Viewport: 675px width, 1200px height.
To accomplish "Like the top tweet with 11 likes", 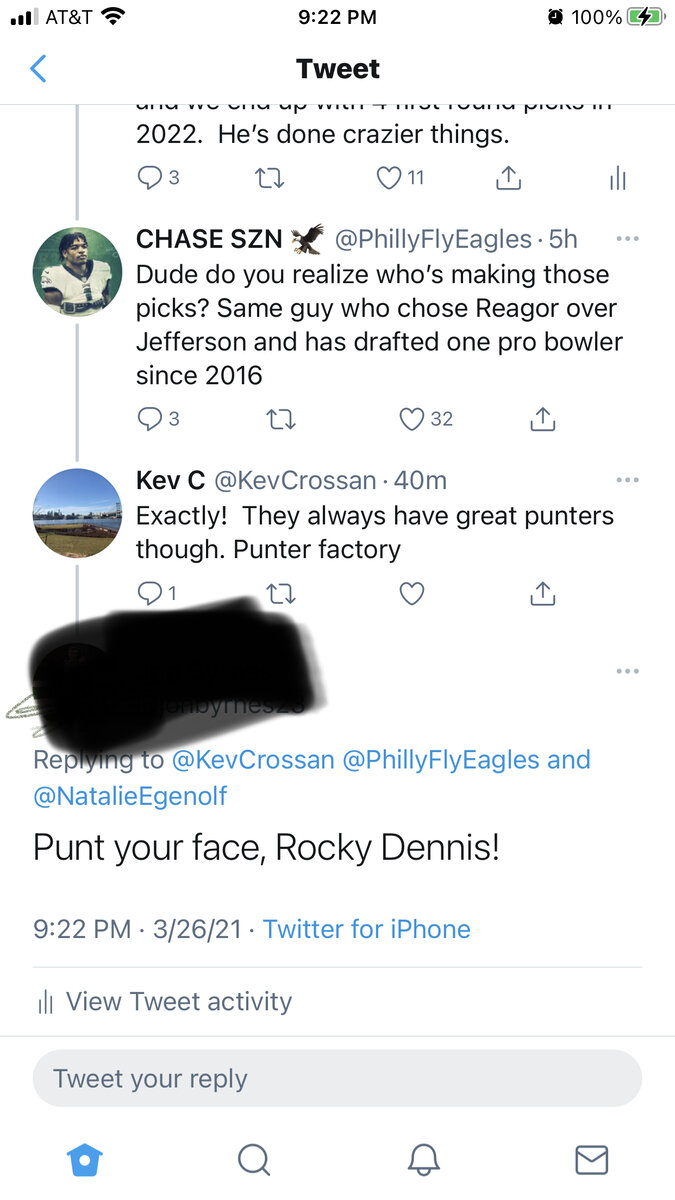I will coord(389,178).
